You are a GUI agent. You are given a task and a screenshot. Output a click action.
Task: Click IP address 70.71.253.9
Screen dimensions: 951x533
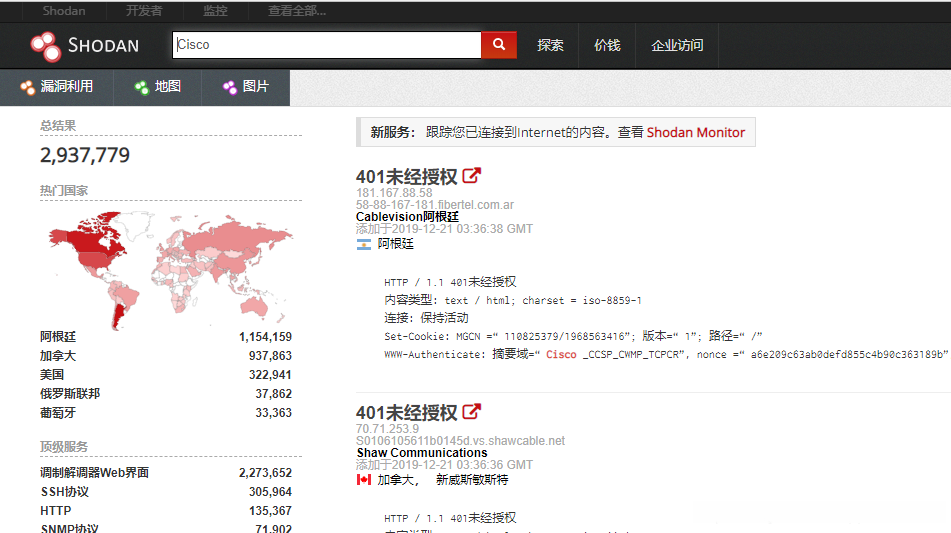(x=388, y=429)
